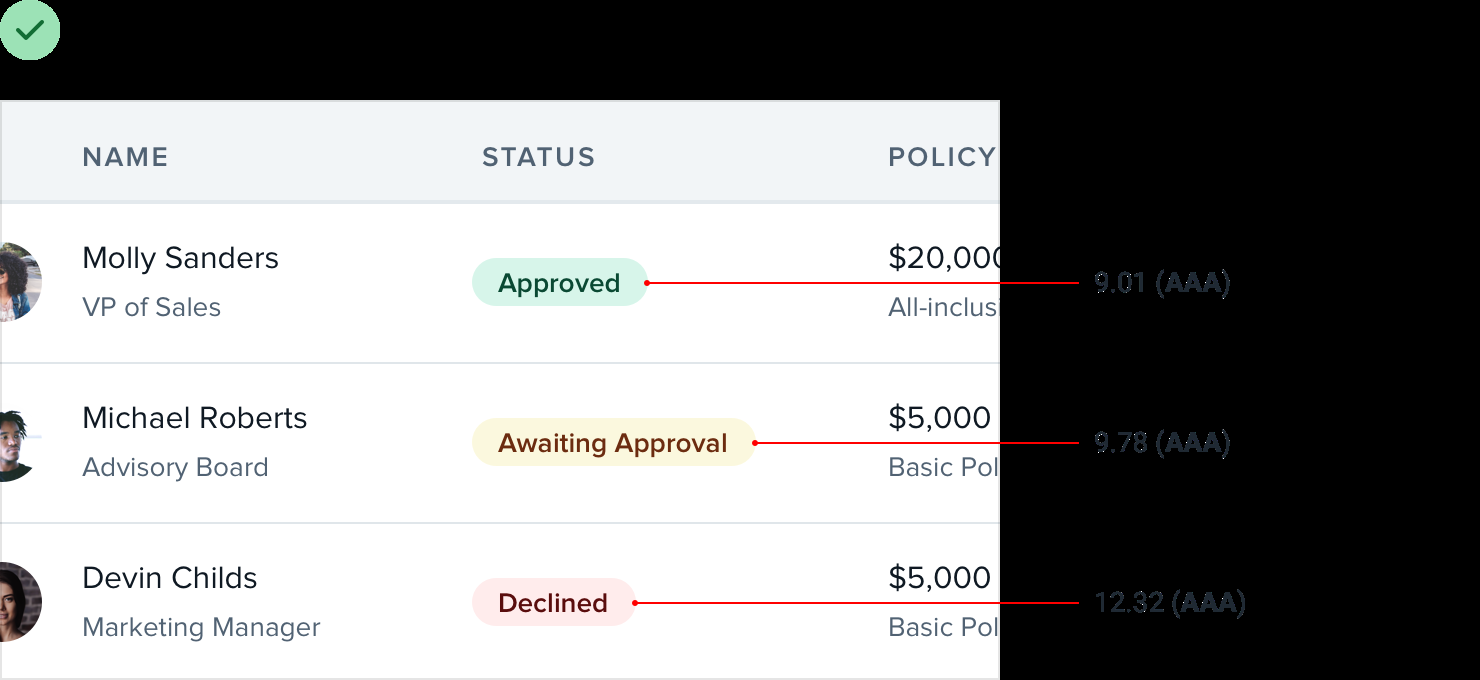Select the Devin Childs name
This screenshot has height=680, width=1480.
tap(169, 578)
